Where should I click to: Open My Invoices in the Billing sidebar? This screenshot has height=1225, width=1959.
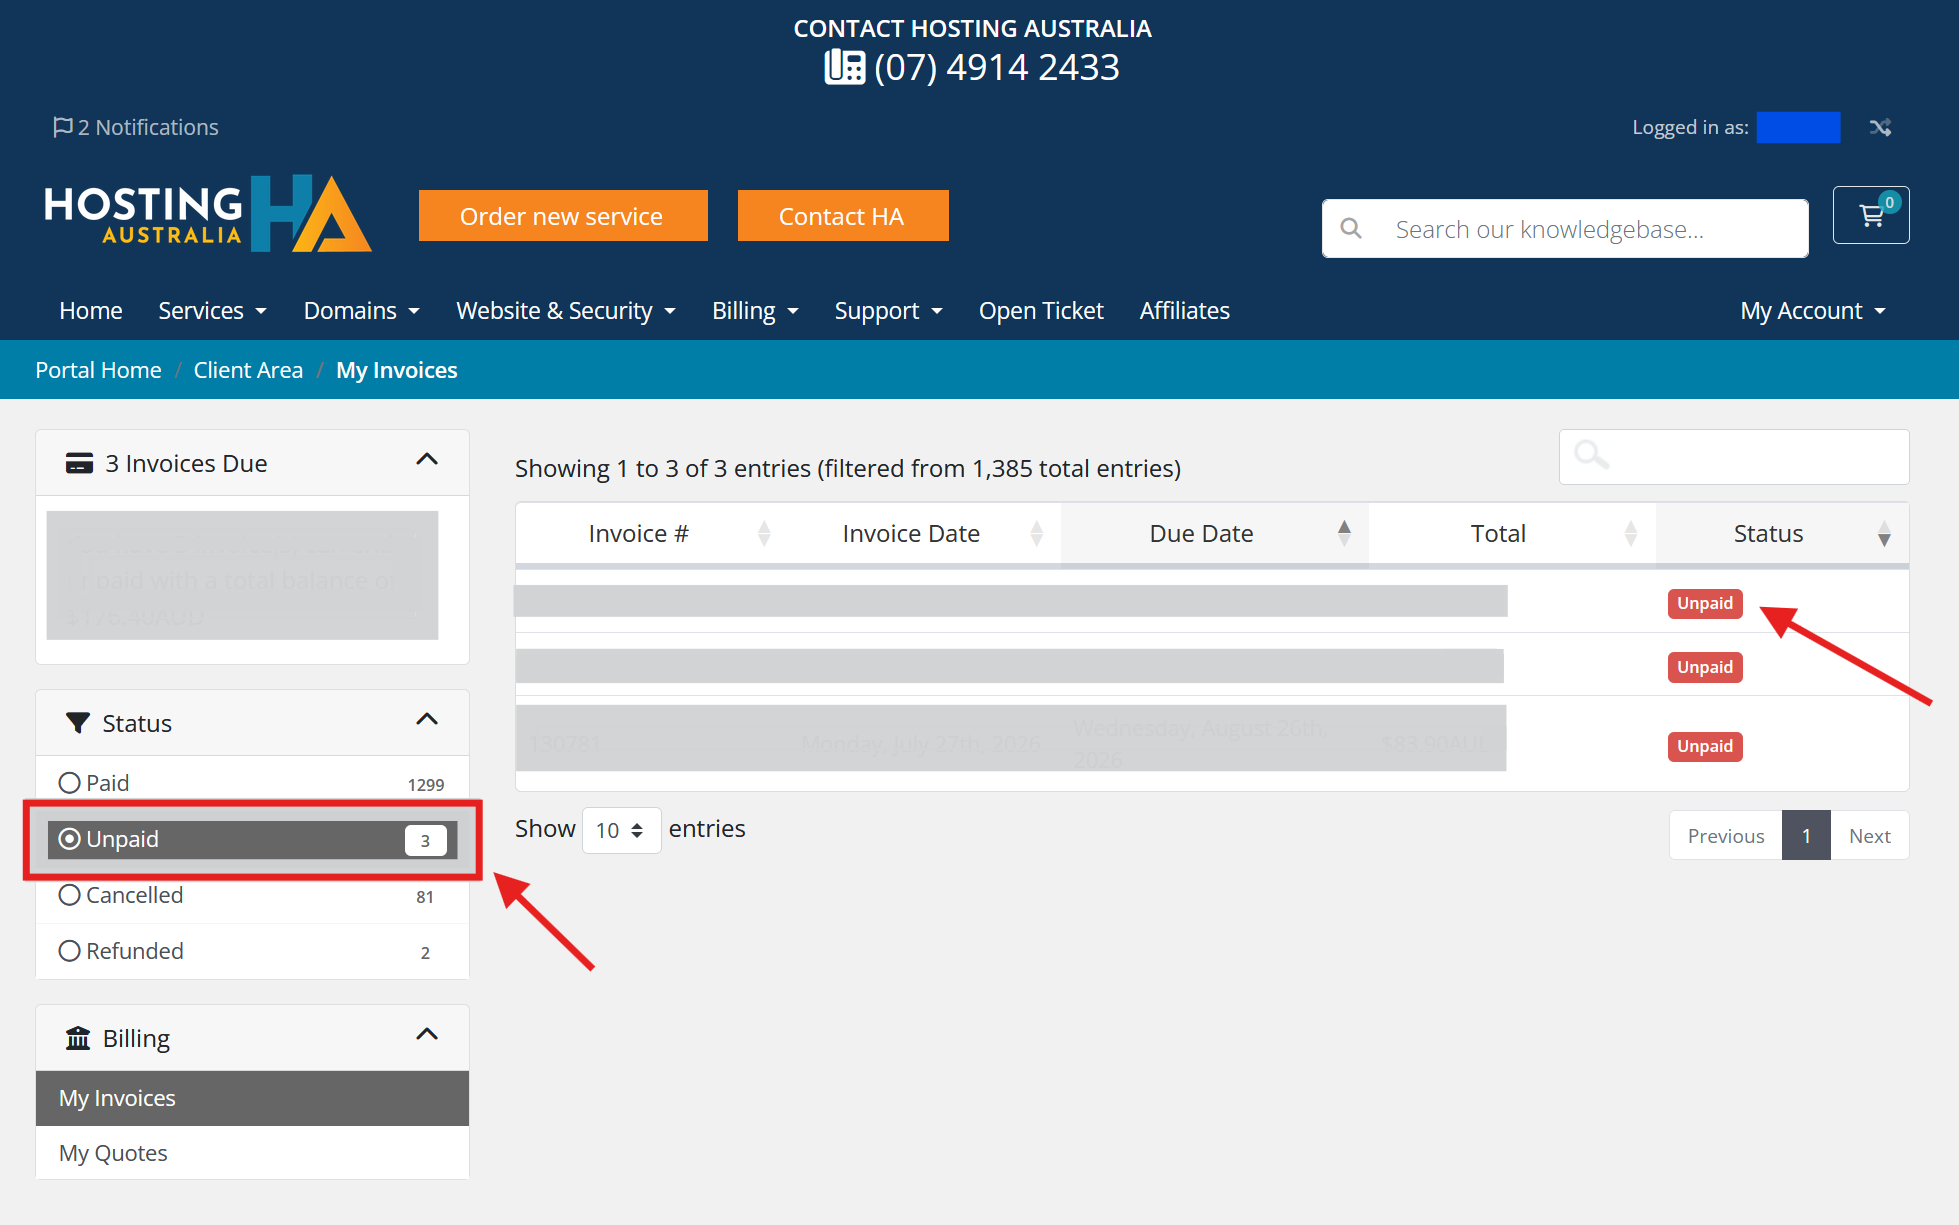(252, 1098)
